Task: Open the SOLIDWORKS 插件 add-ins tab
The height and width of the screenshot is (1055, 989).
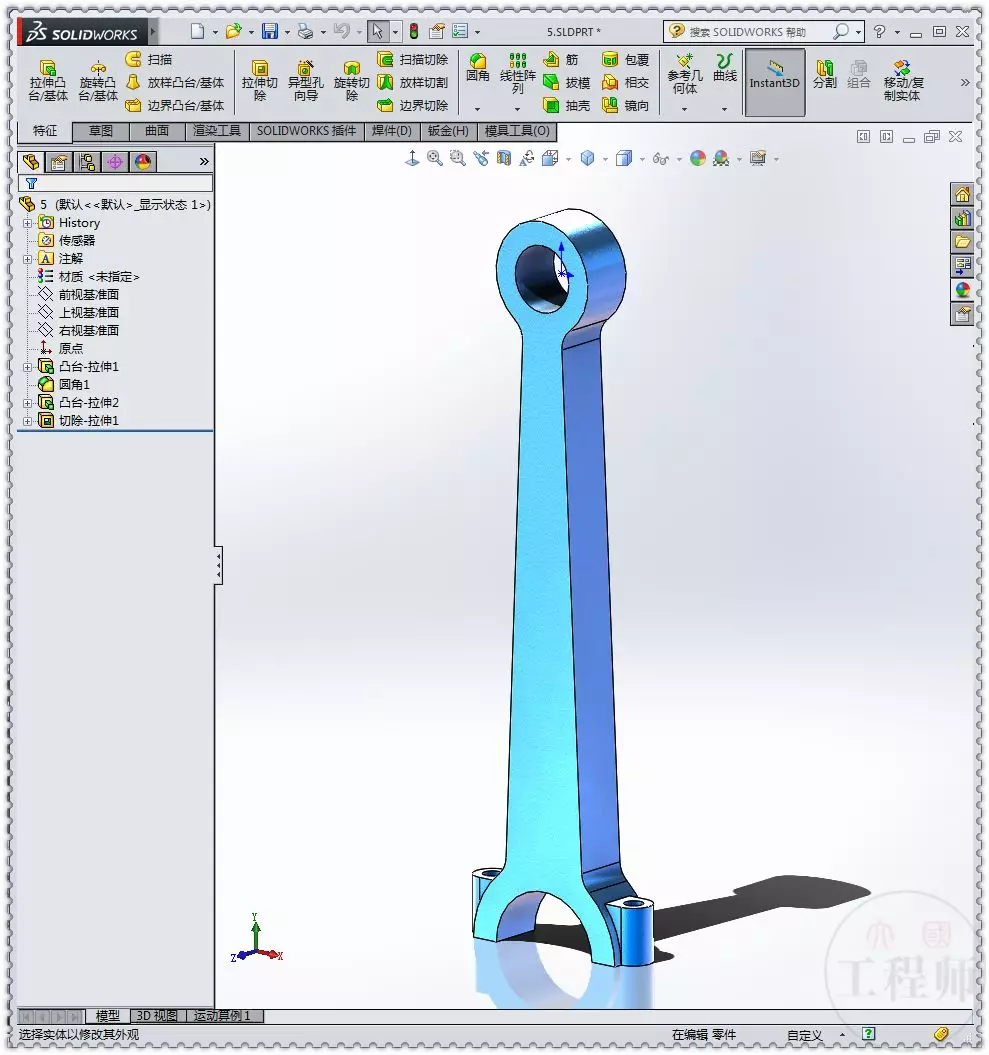Action: pyautogui.click(x=306, y=131)
